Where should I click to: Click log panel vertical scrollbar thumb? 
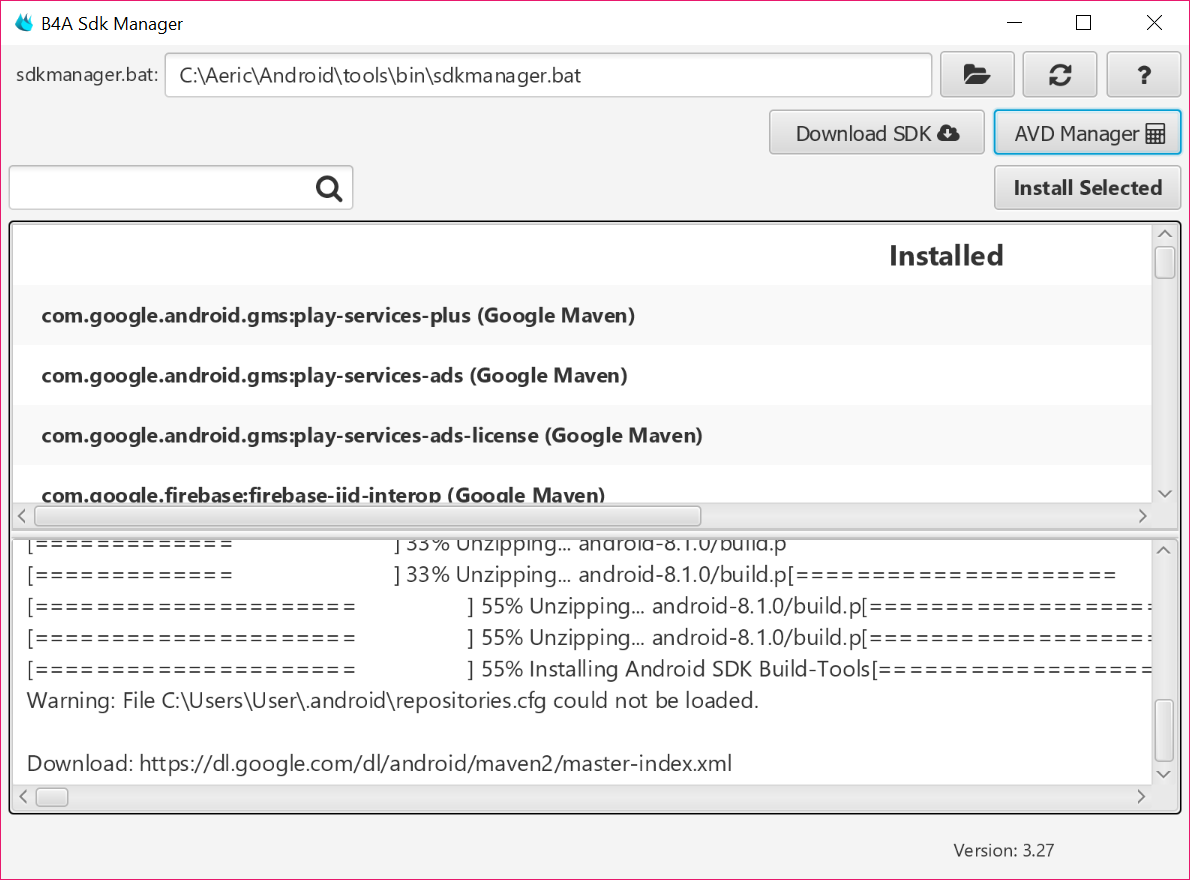pos(1164,730)
